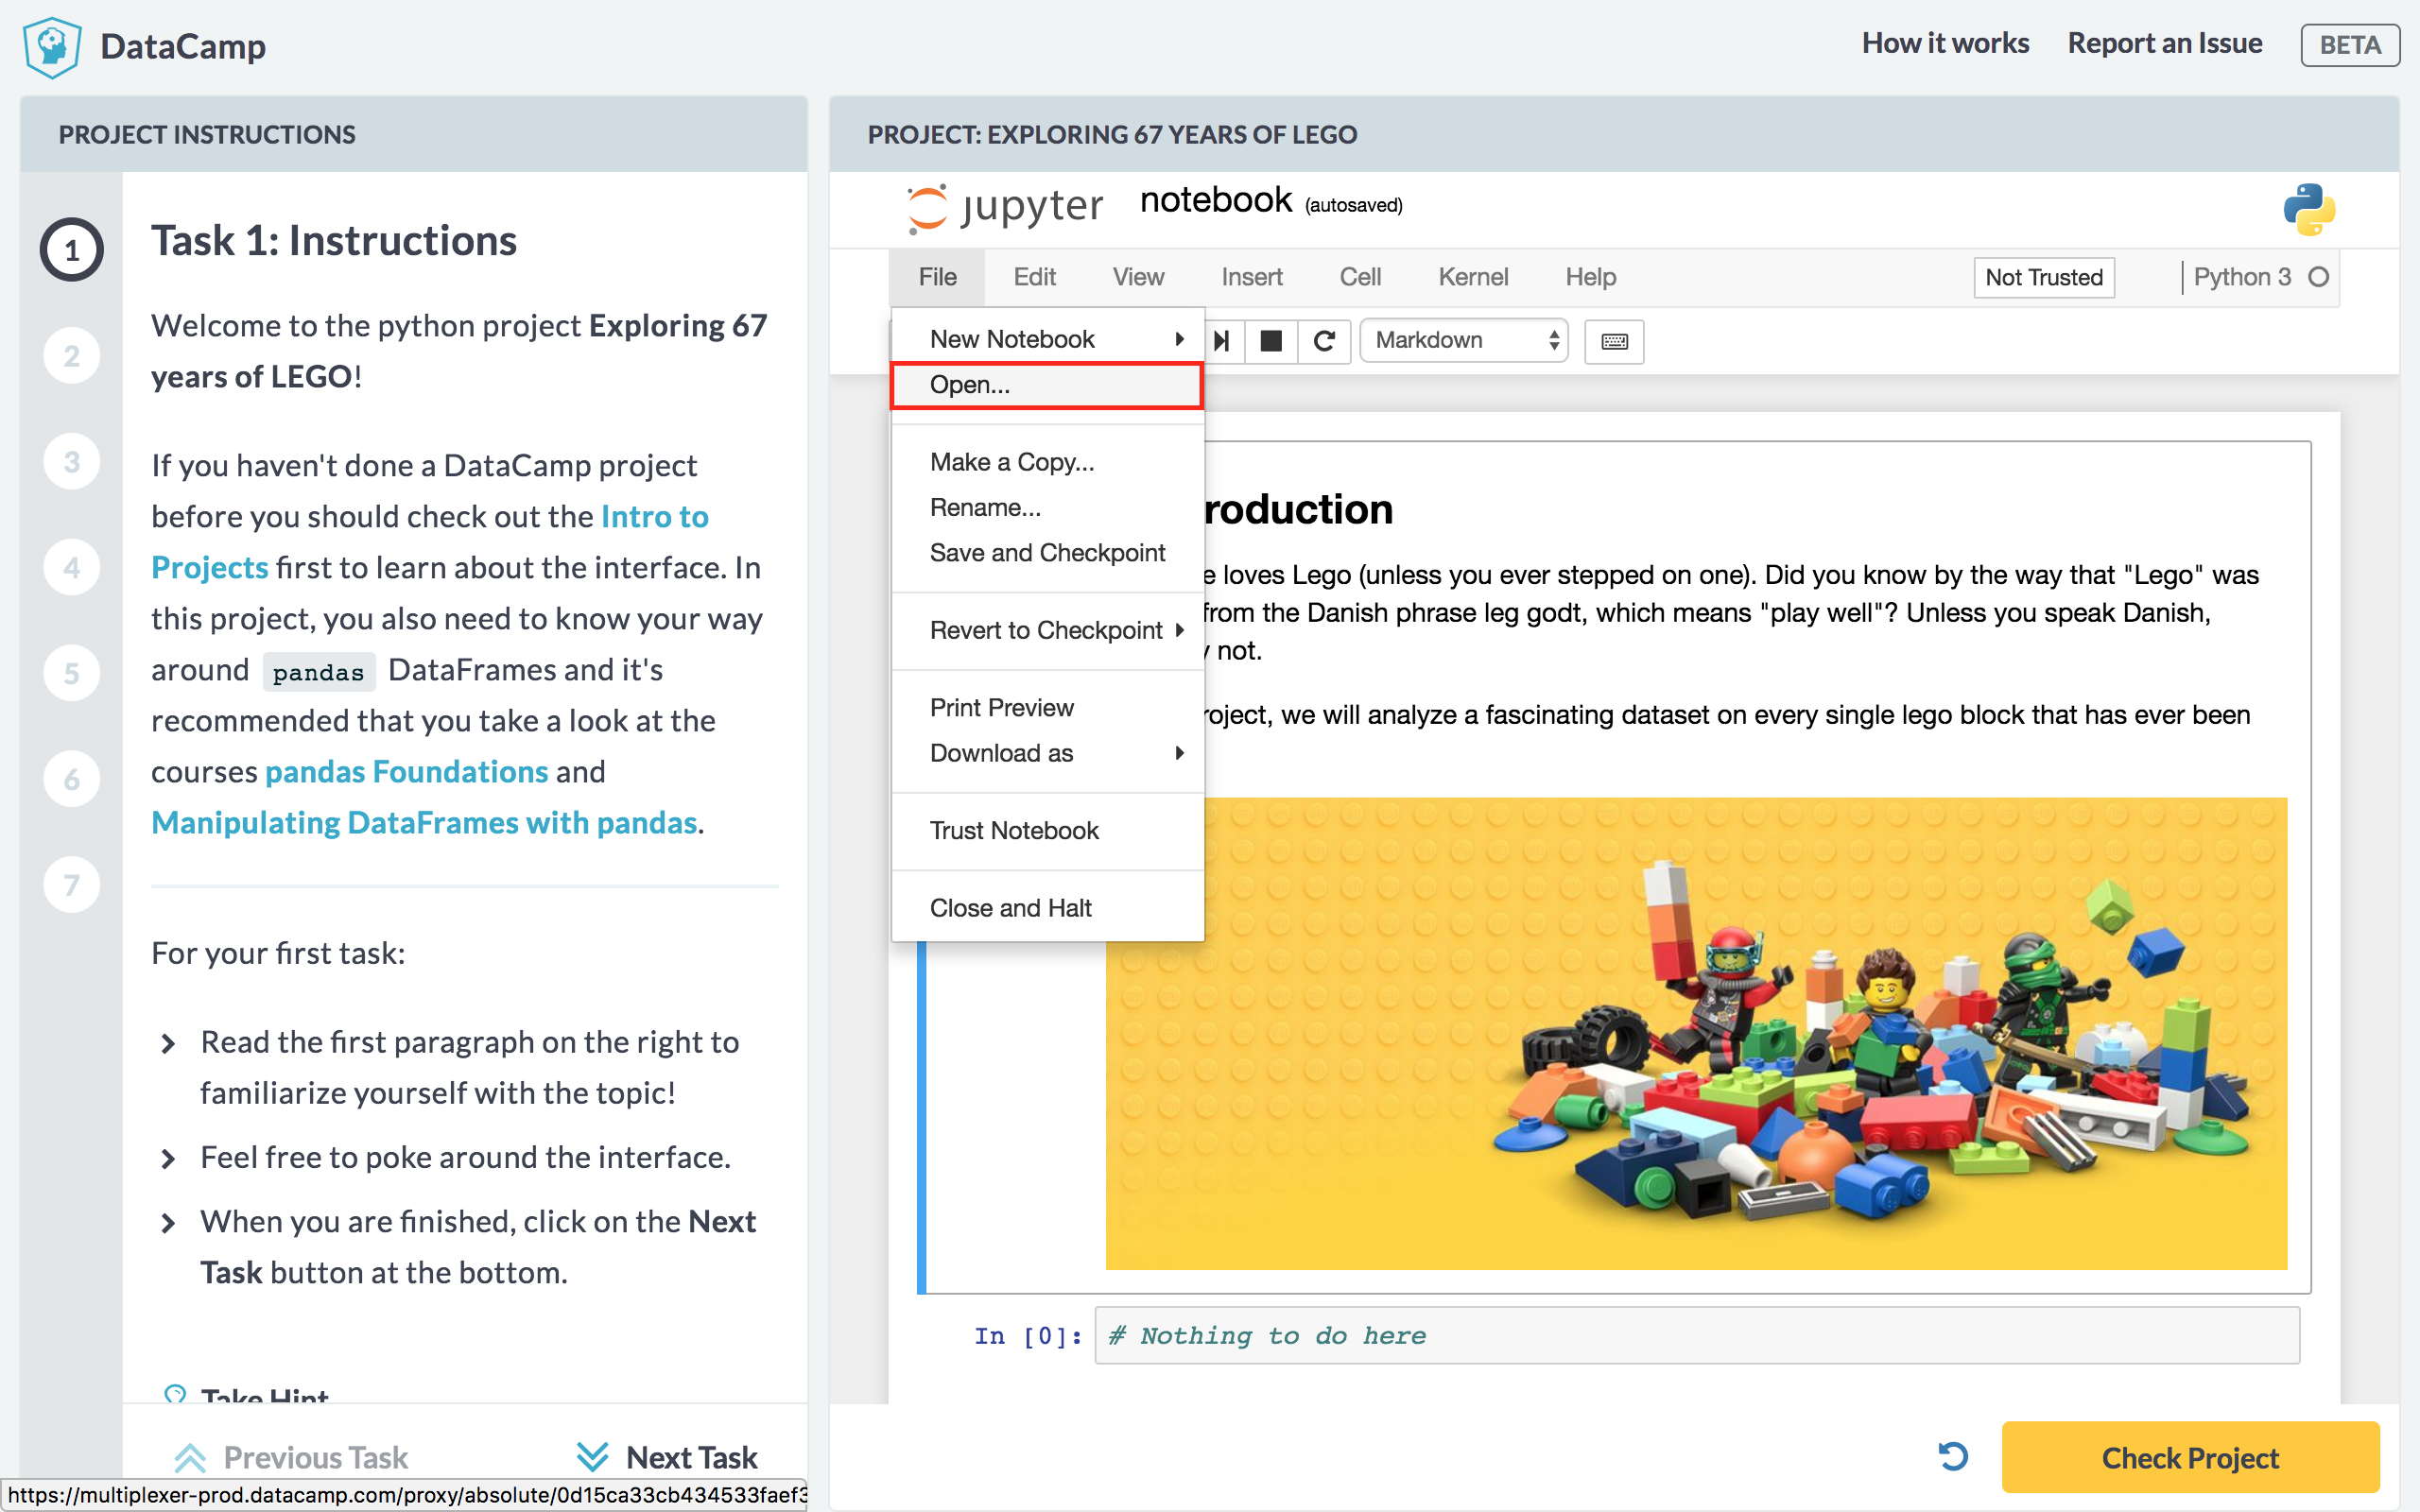The height and width of the screenshot is (1512, 2420).
Task: Click the reset project circular arrow icon
Action: click(1953, 1456)
